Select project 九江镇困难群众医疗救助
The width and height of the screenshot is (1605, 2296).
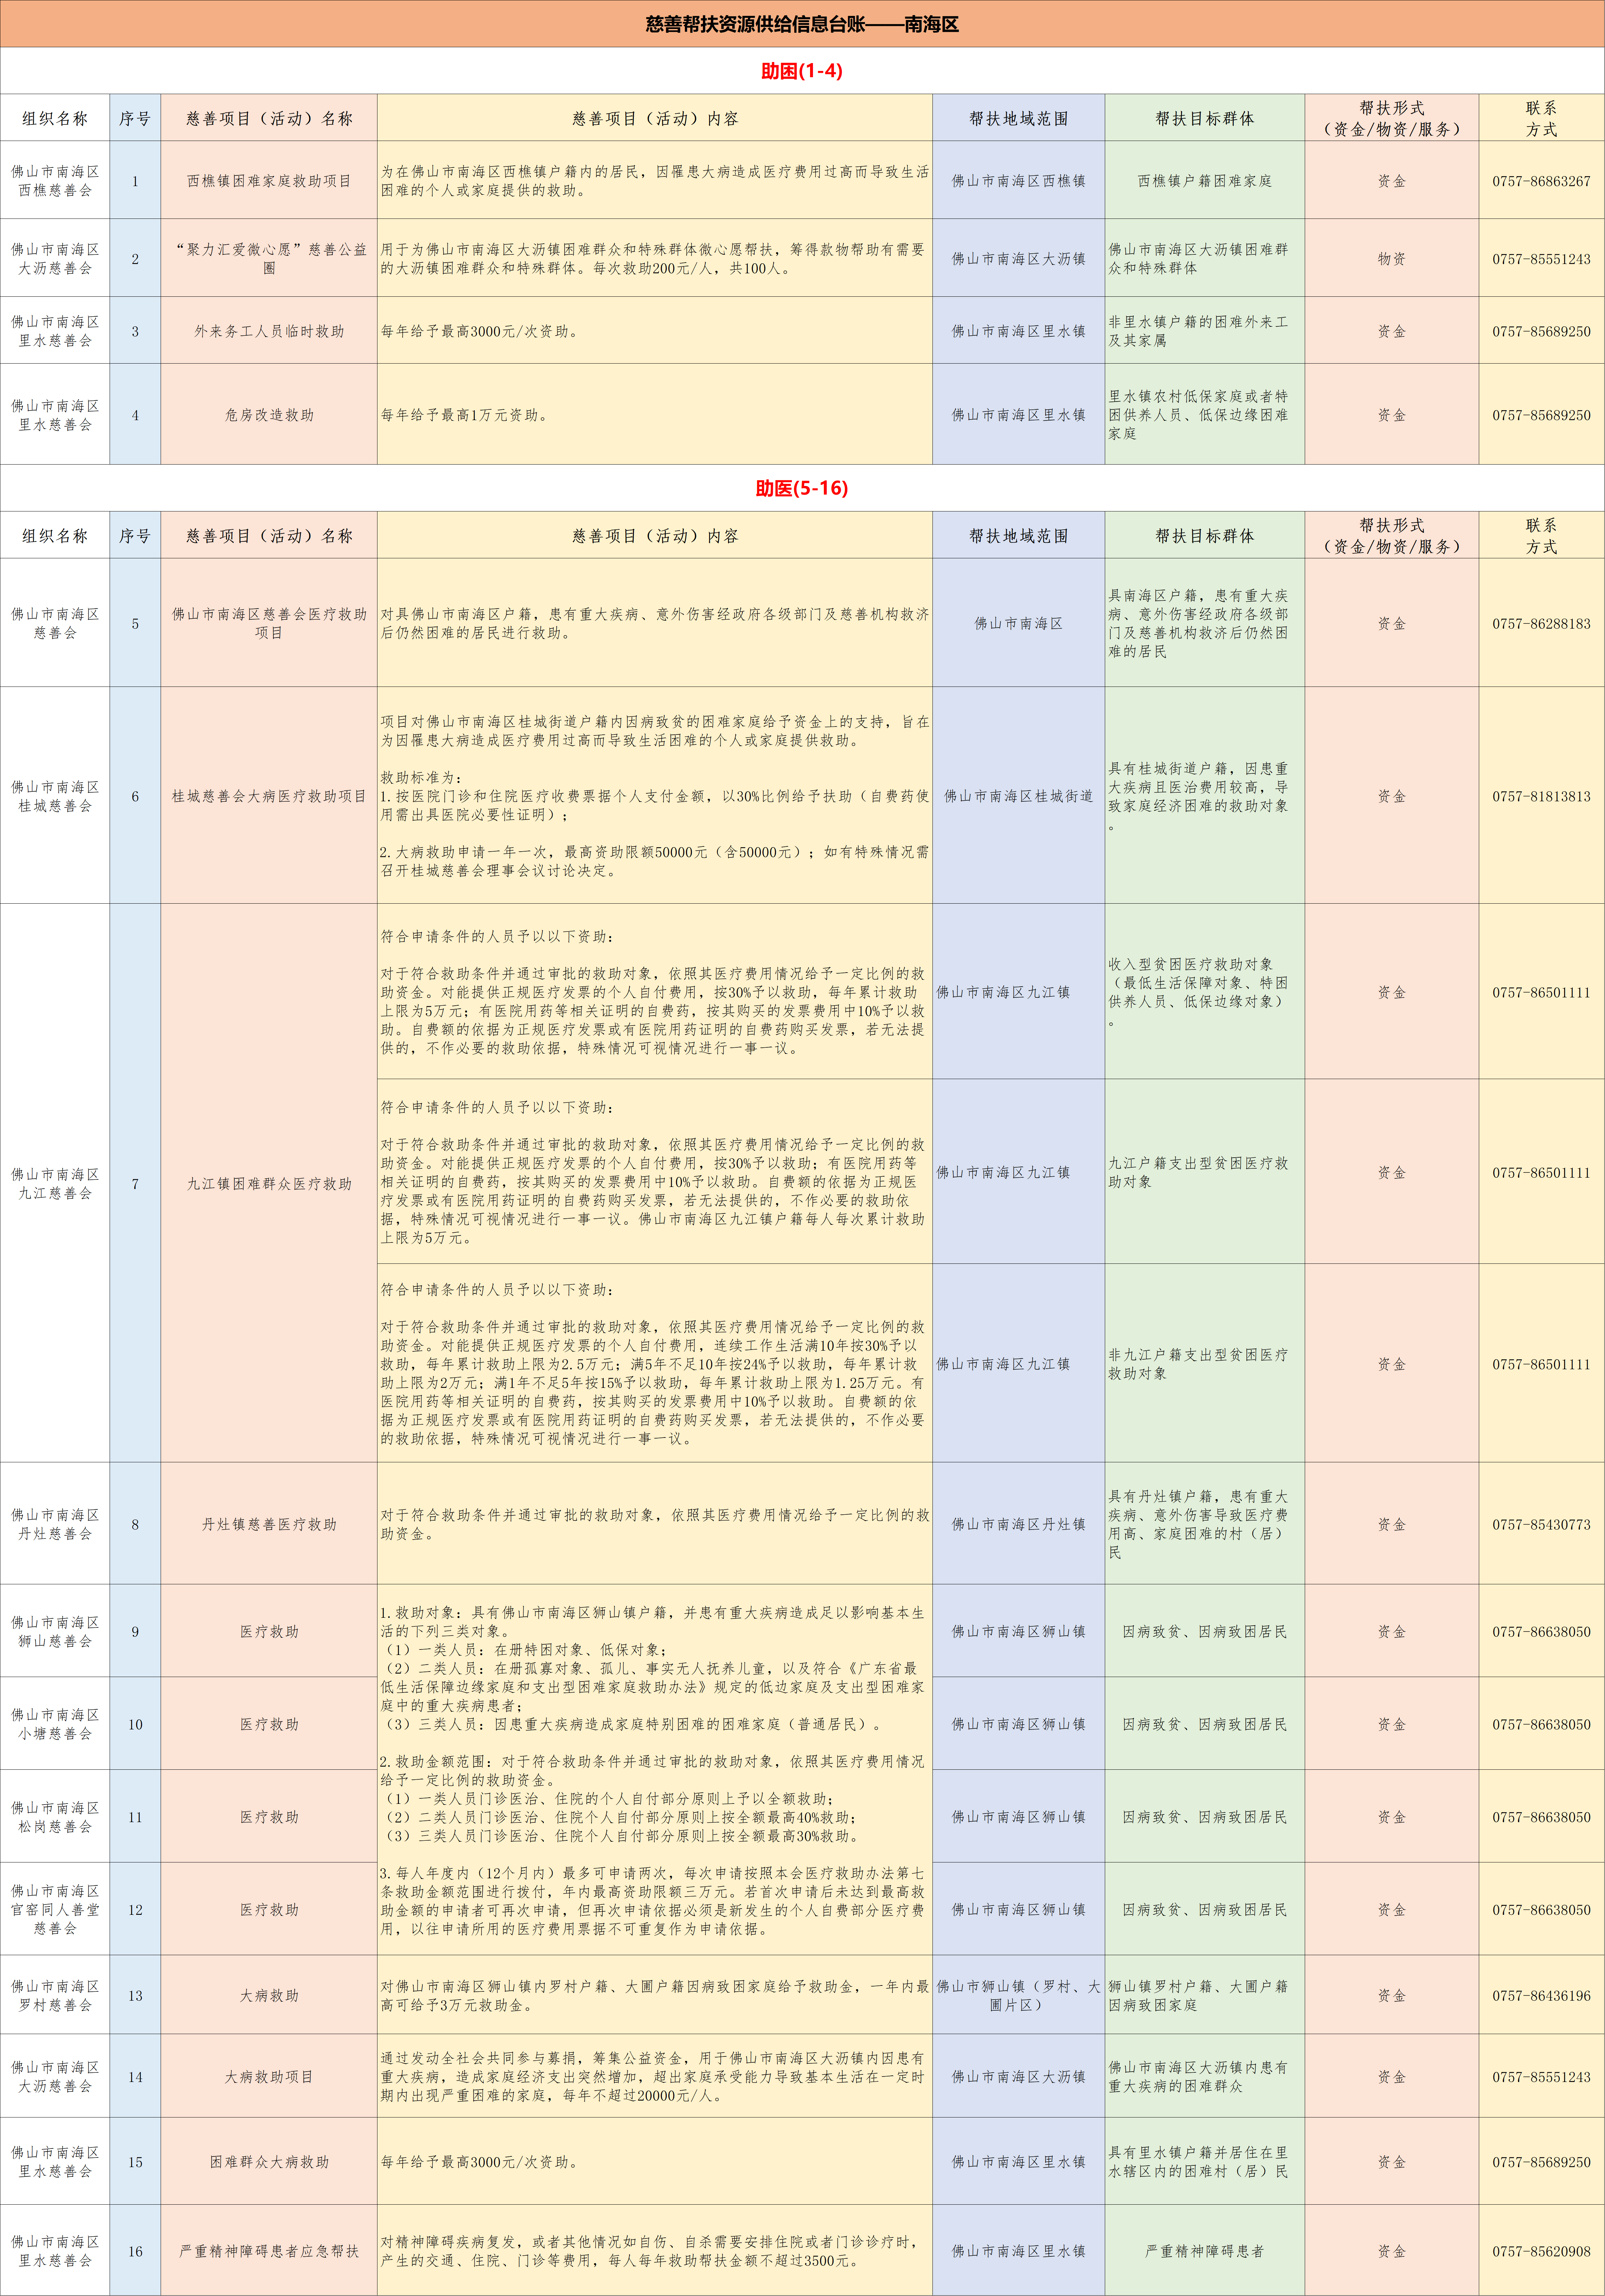point(269,1183)
